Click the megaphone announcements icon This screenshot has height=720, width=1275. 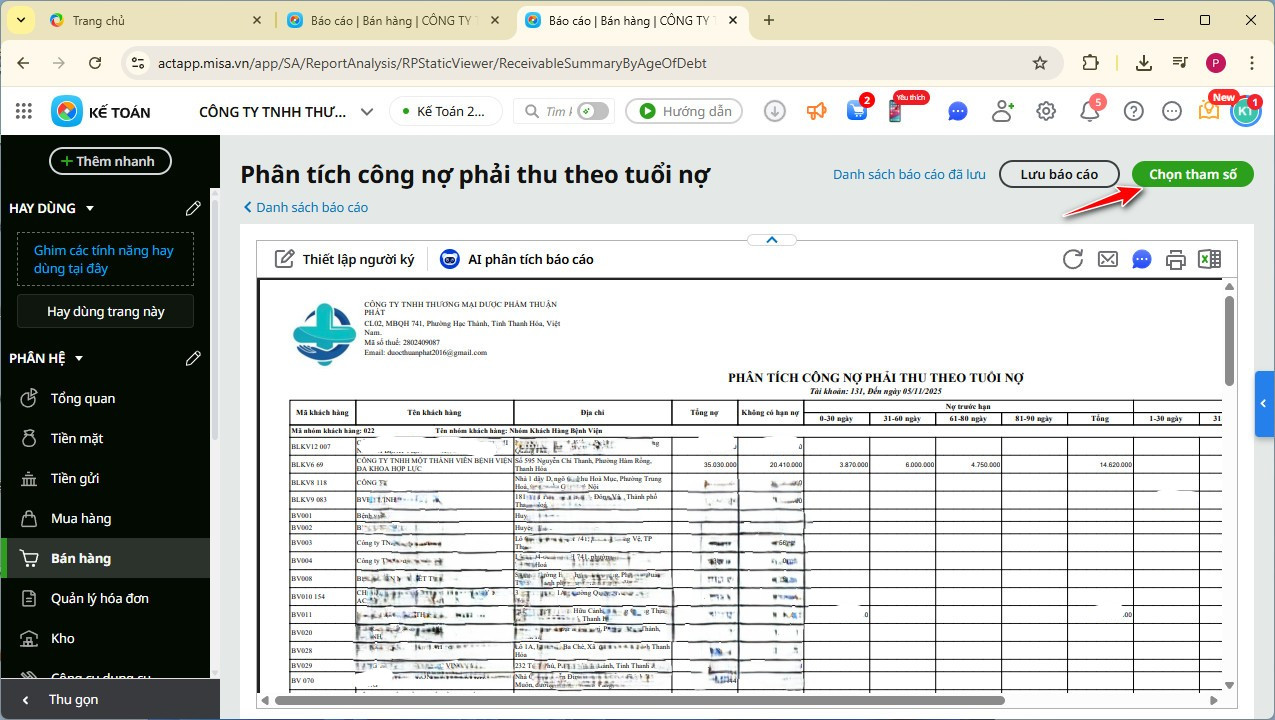(815, 111)
